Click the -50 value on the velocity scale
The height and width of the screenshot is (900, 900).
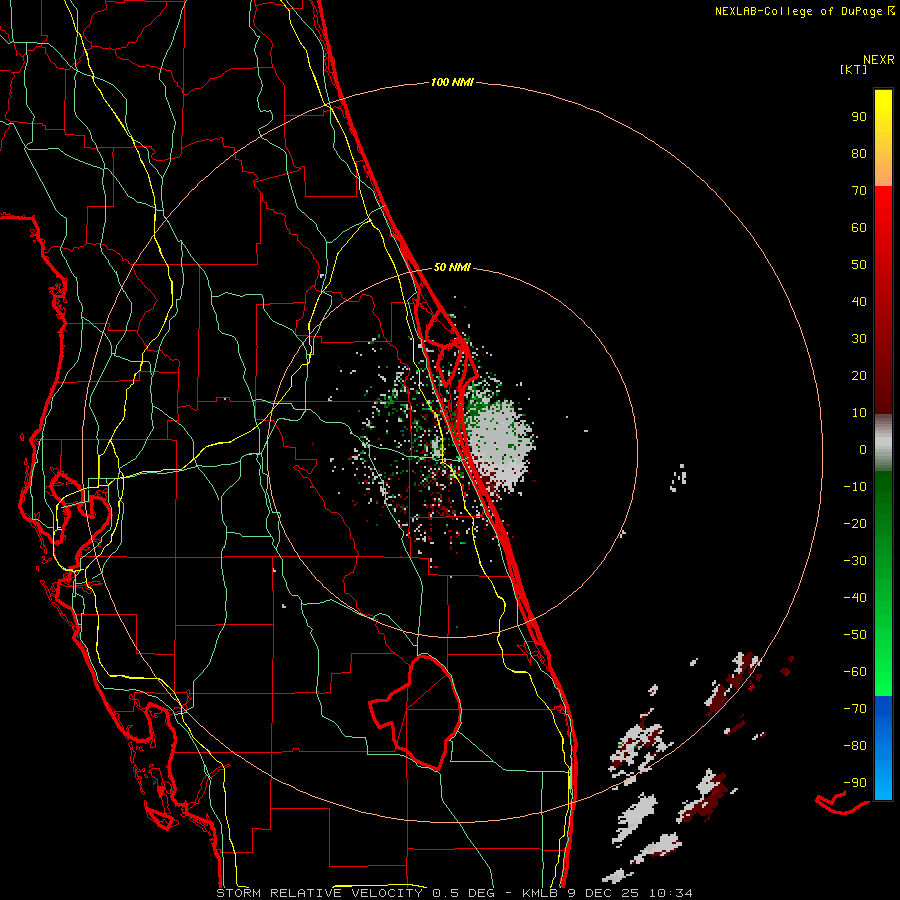855,635
